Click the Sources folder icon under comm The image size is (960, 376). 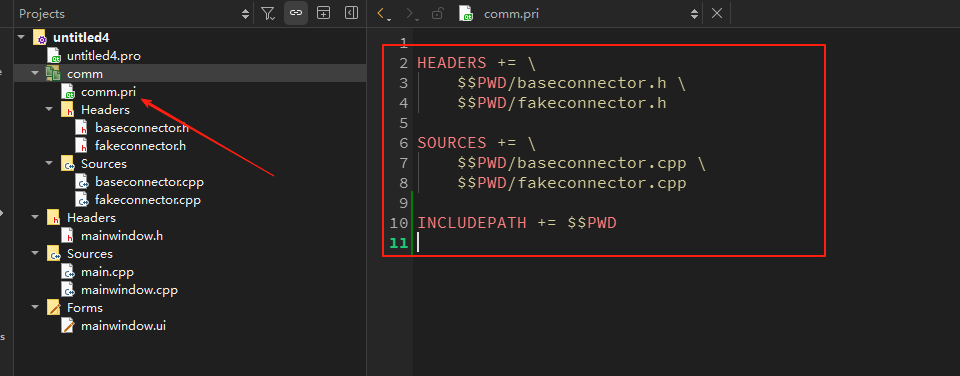coord(68,164)
